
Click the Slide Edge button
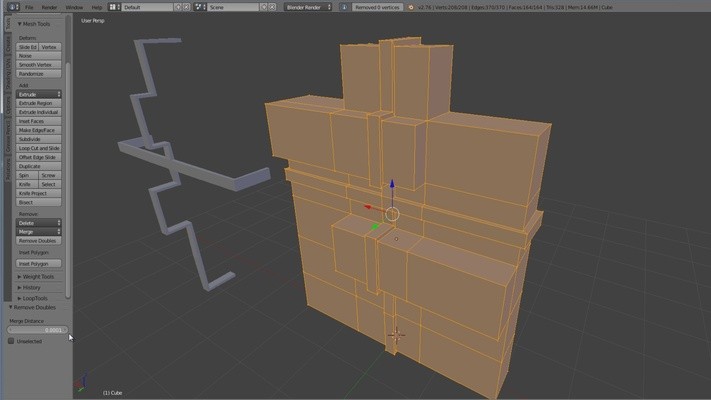27,47
